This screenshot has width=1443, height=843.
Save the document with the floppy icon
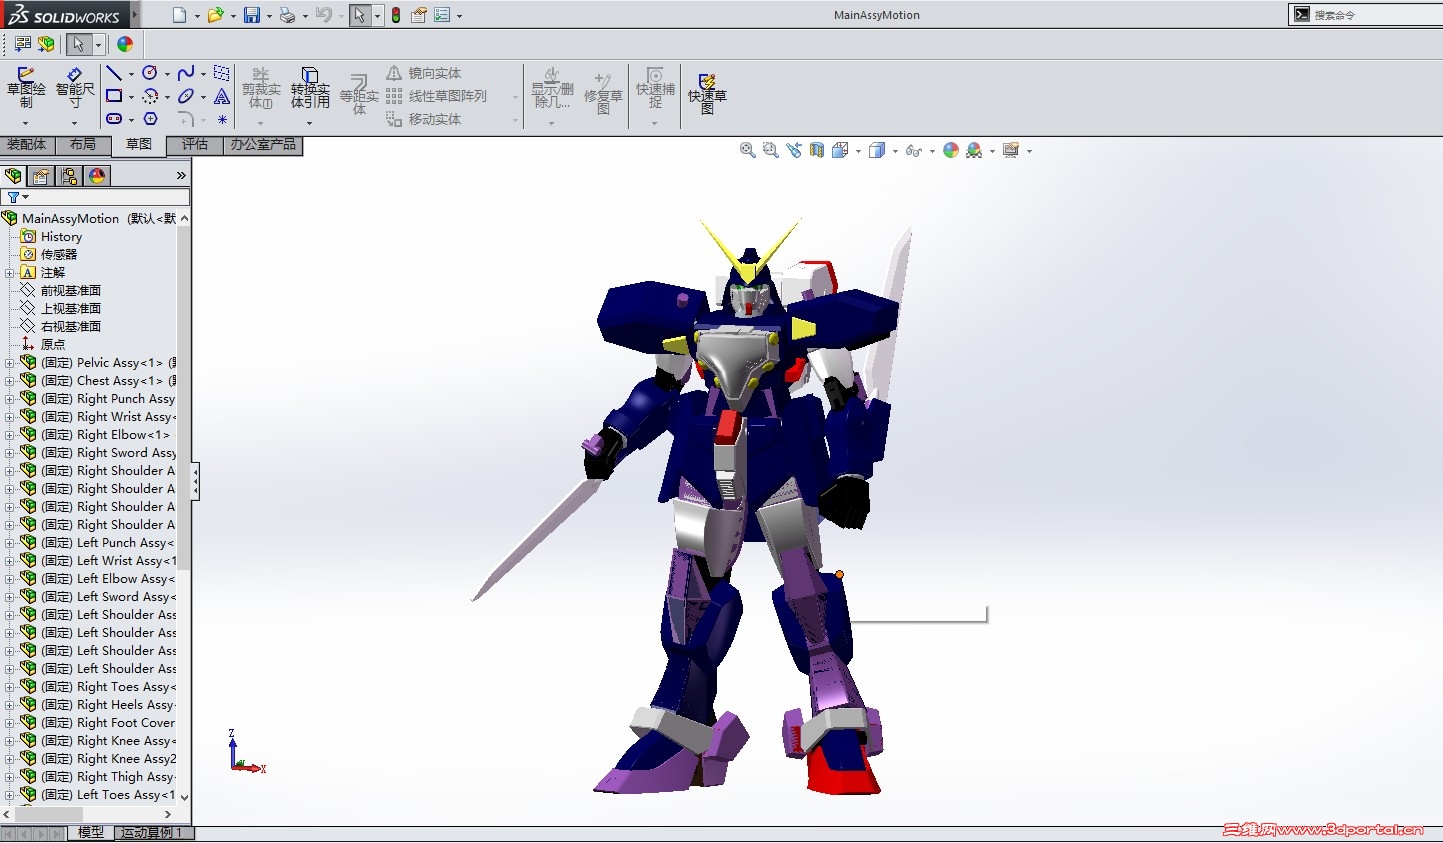coord(252,15)
